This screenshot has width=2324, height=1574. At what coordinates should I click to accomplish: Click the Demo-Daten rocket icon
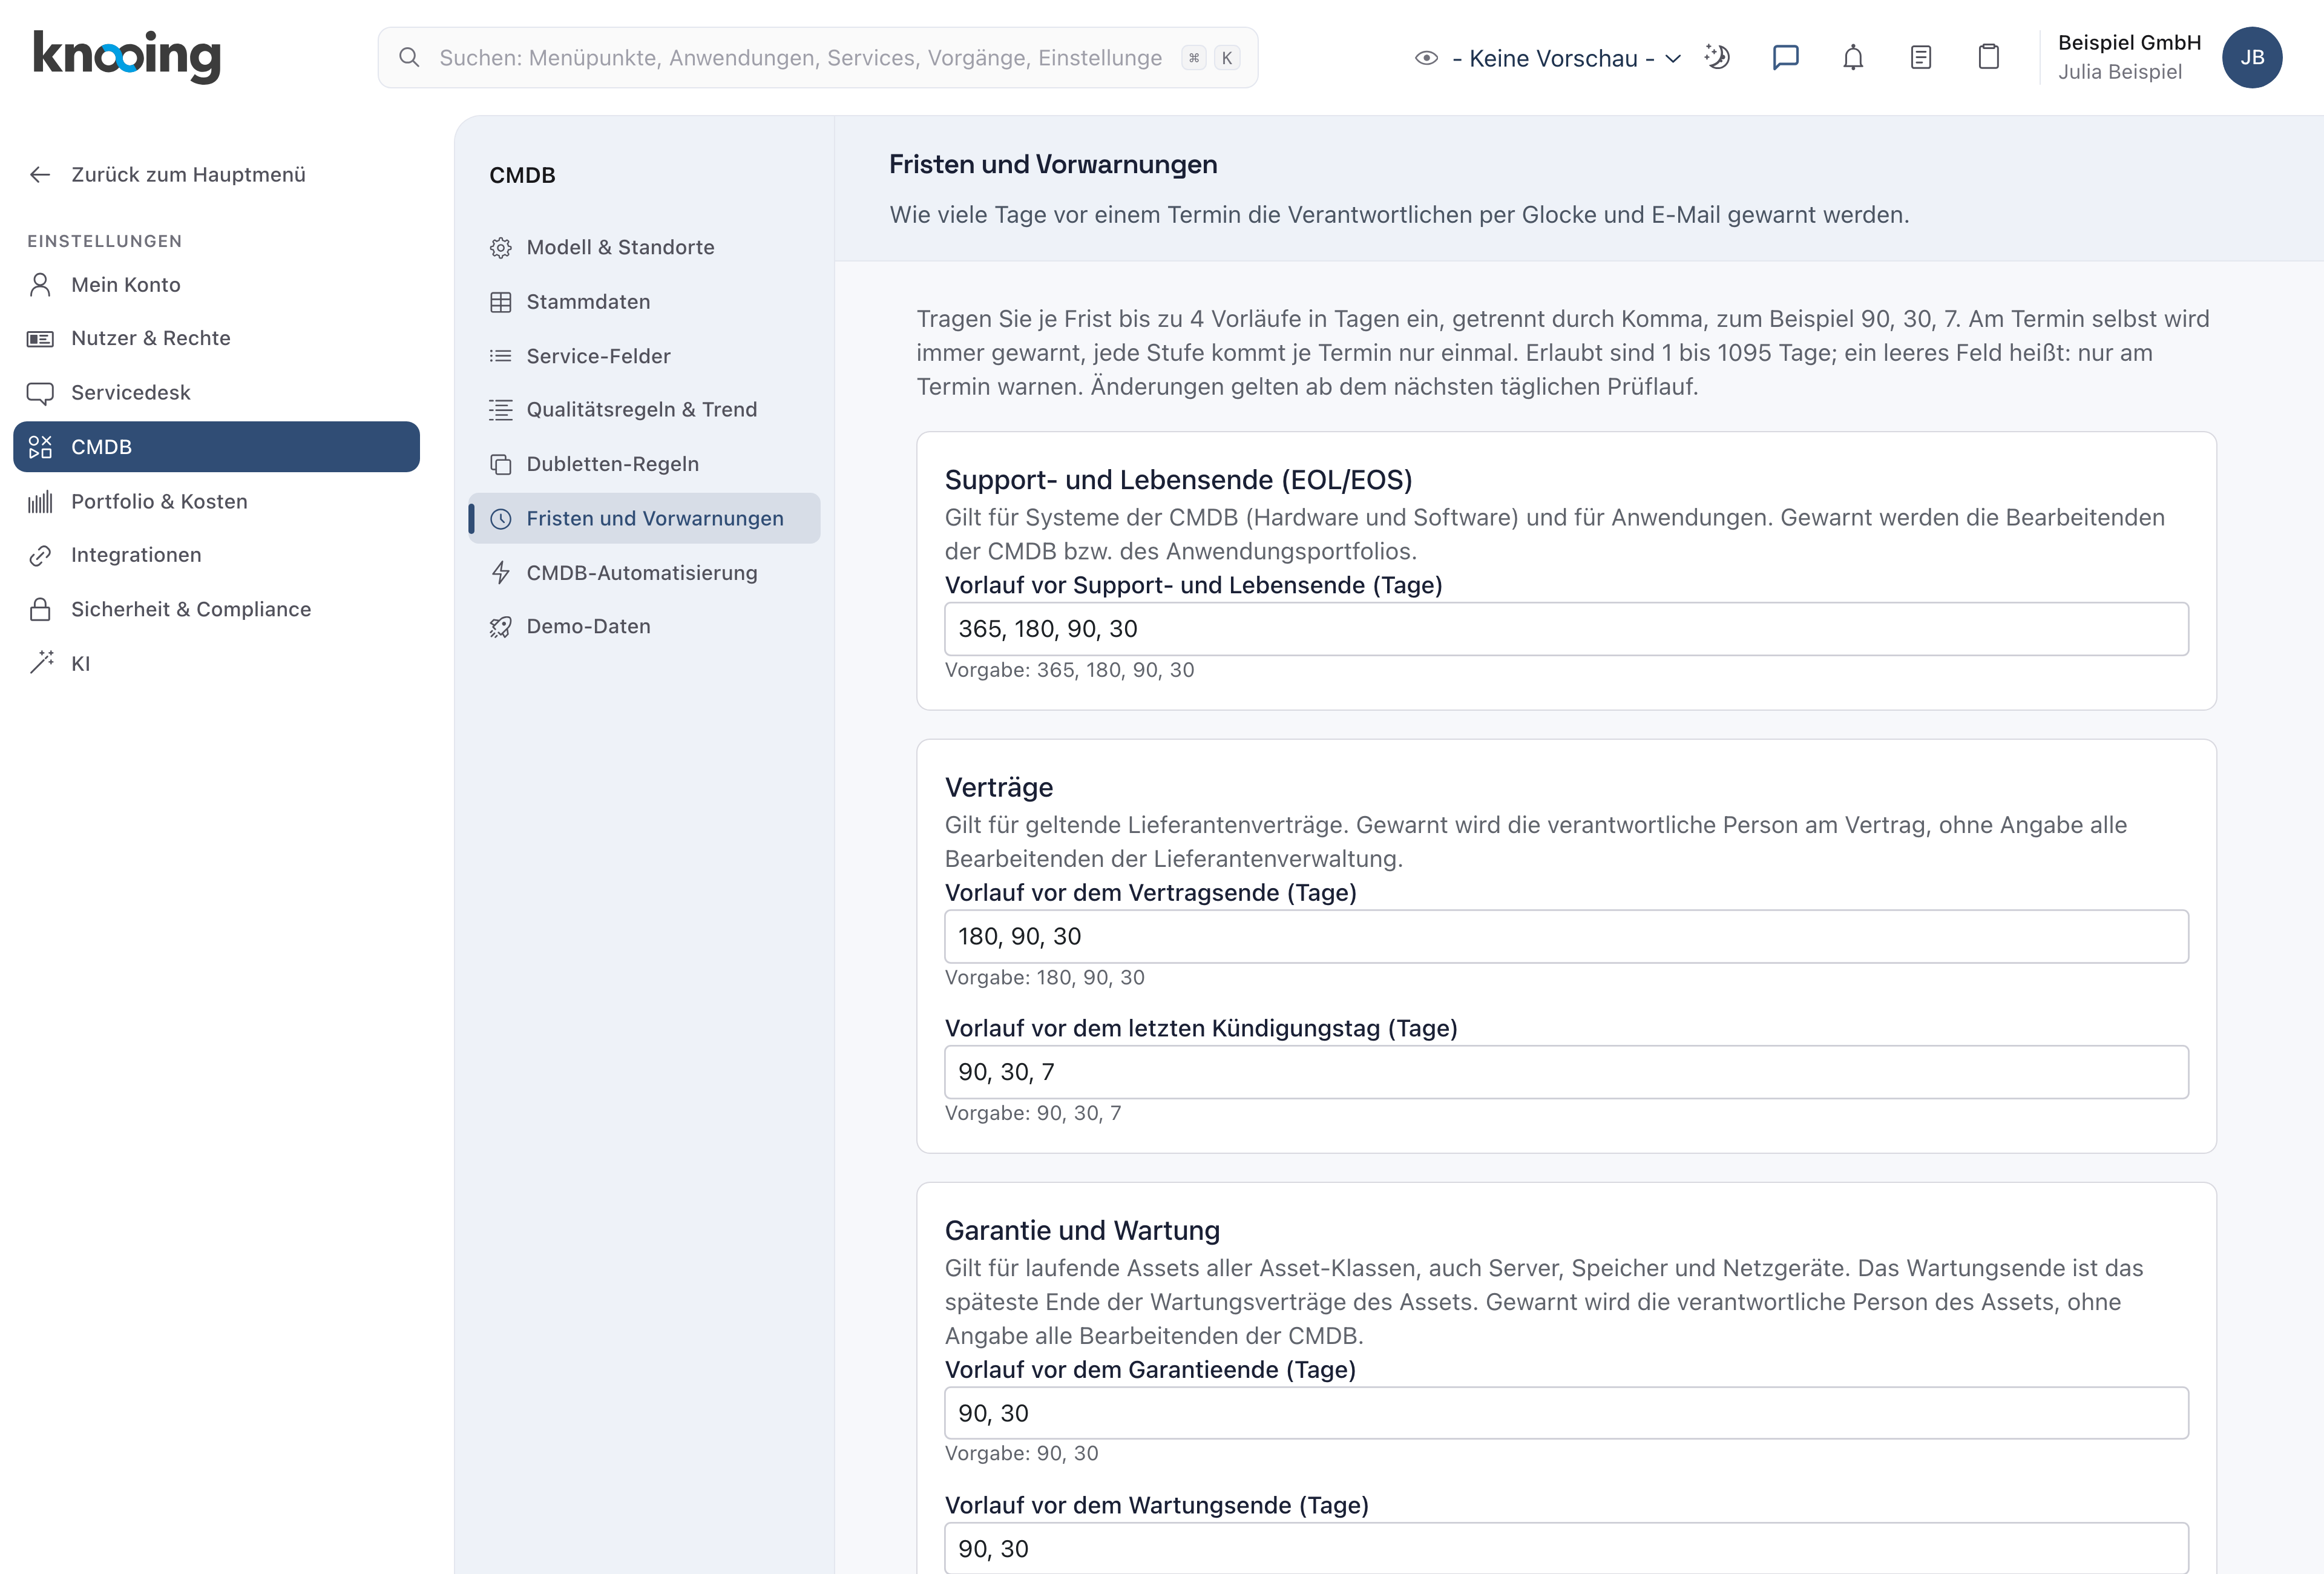(x=501, y=627)
